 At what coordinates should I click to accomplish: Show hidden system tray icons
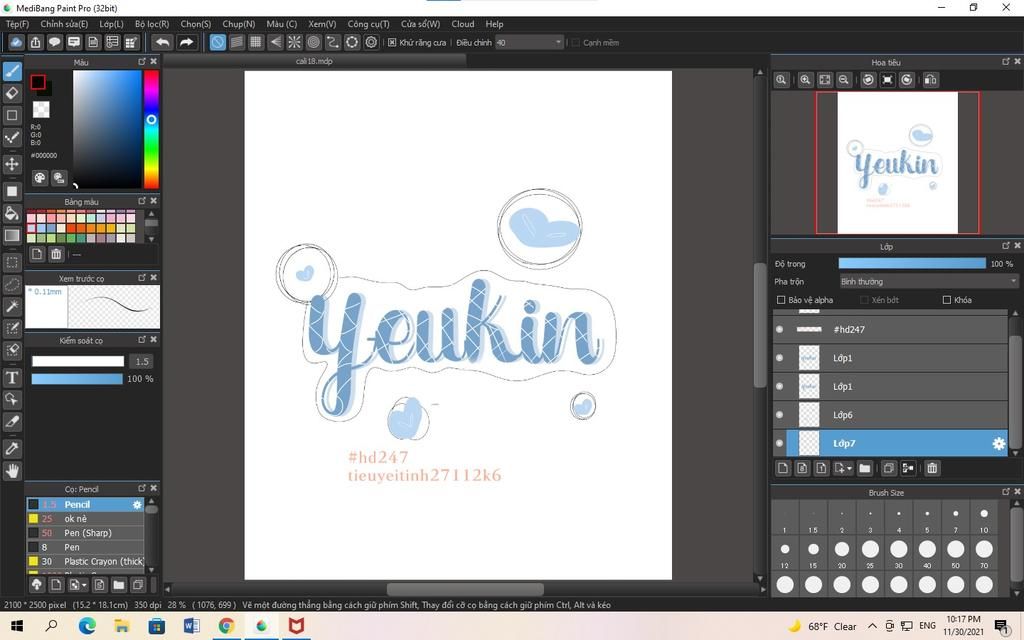[872, 626]
